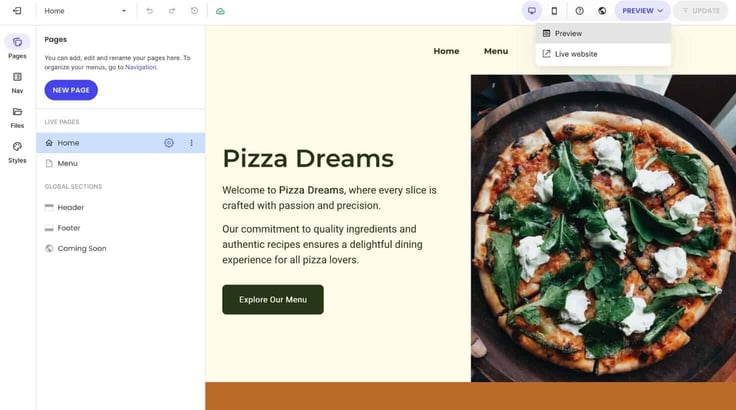Click the footer layout icon beside Footer

(49, 228)
